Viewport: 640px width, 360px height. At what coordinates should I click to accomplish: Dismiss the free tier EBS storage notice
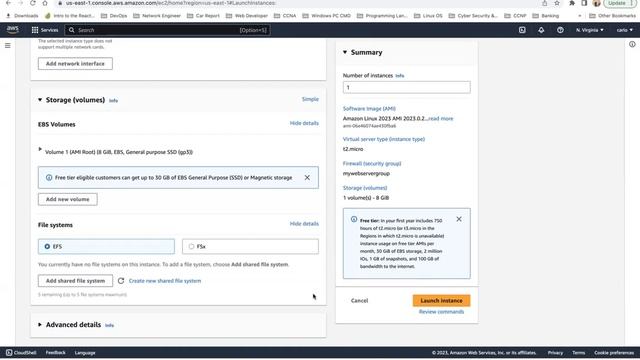307,178
